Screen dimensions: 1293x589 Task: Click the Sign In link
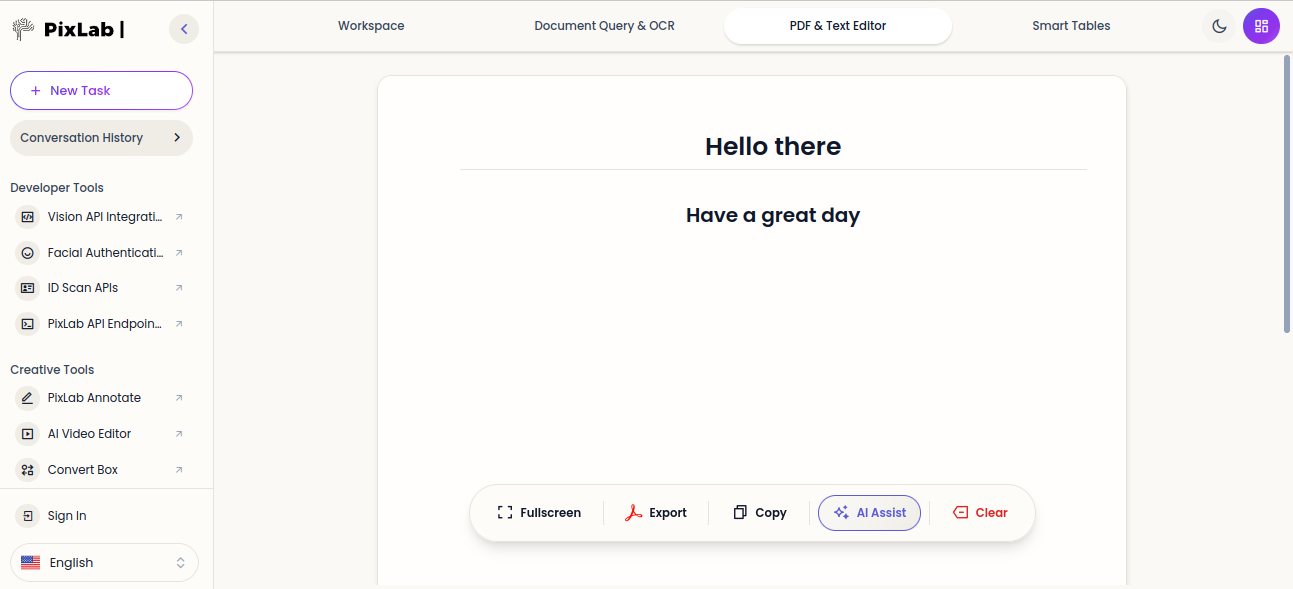click(x=67, y=516)
